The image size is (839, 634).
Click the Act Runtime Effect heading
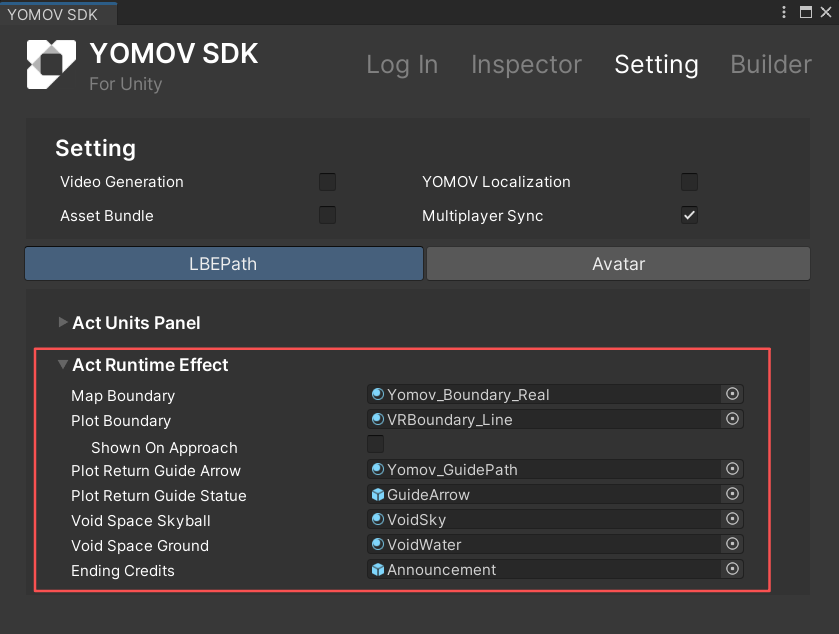coord(150,365)
